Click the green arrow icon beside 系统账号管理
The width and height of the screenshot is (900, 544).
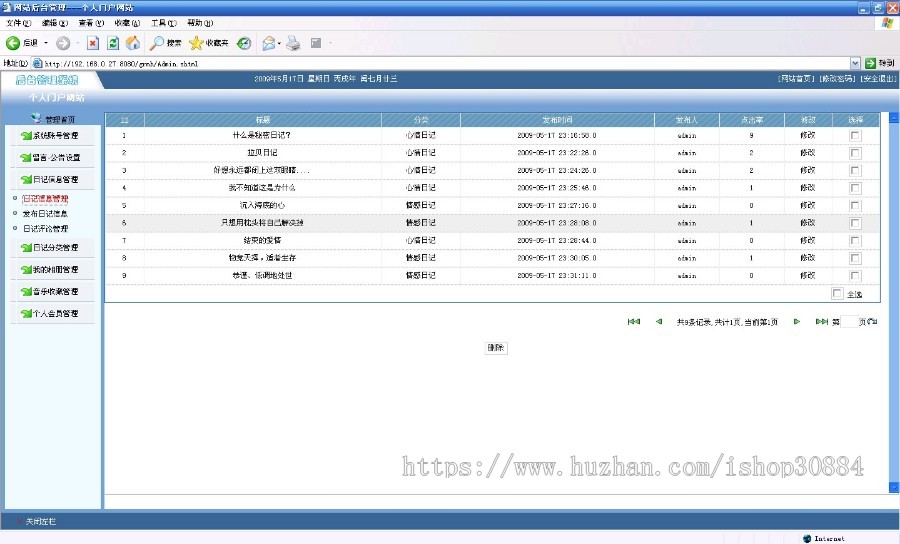click(x=26, y=136)
